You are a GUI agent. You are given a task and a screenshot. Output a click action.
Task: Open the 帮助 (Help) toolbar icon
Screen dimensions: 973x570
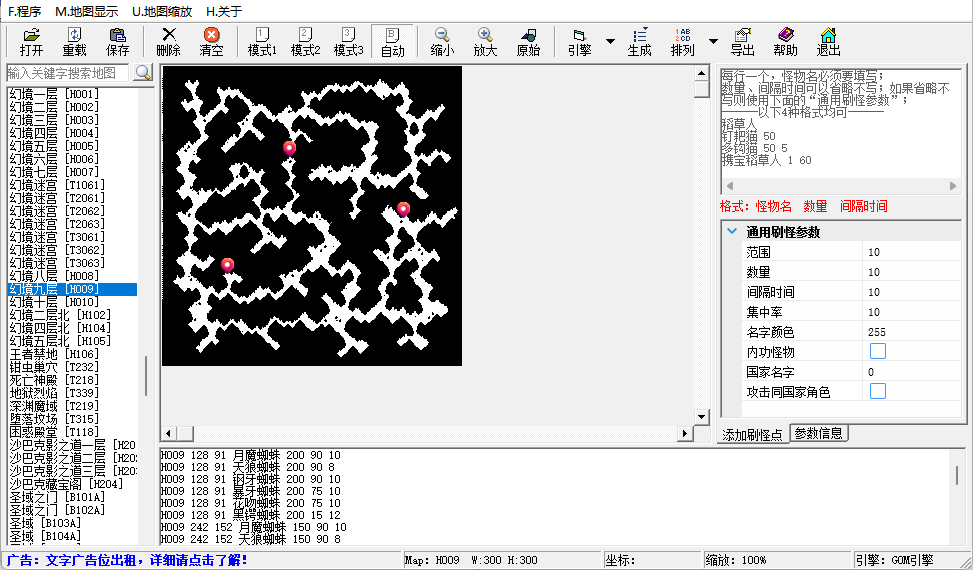(x=785, y=42)
